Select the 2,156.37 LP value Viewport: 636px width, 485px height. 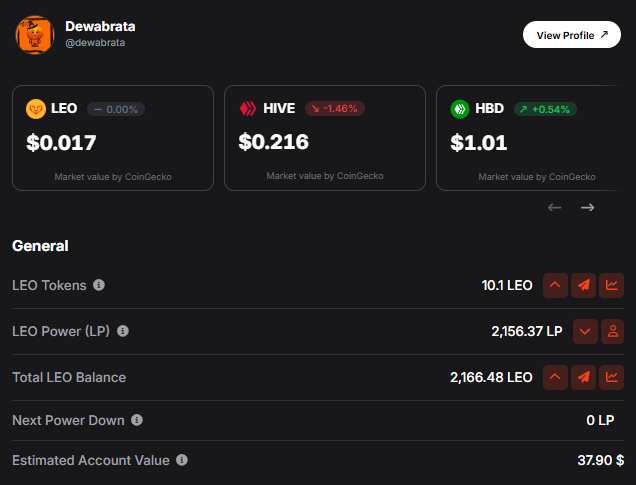pyautogui.click(x=527, y=331)
